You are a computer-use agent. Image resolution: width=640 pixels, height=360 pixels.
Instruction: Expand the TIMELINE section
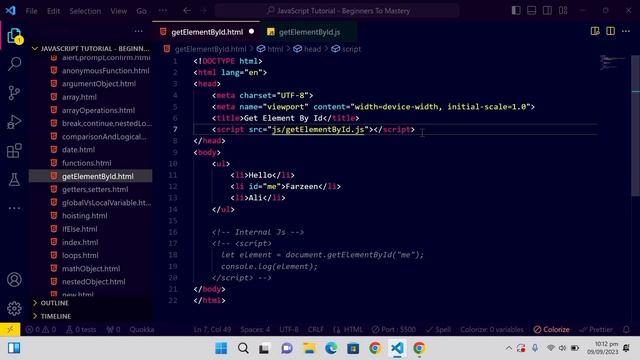point(91,316)
